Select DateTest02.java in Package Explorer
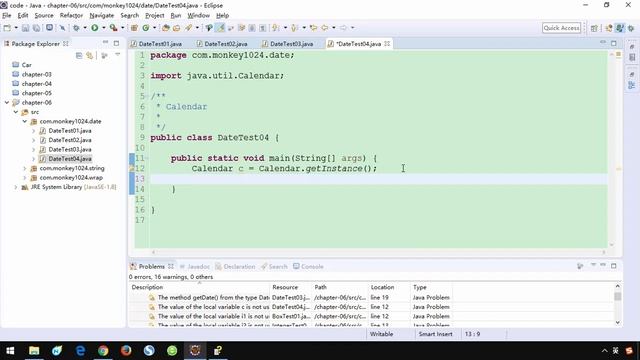 pyautogui.click(x=70, y=140)
